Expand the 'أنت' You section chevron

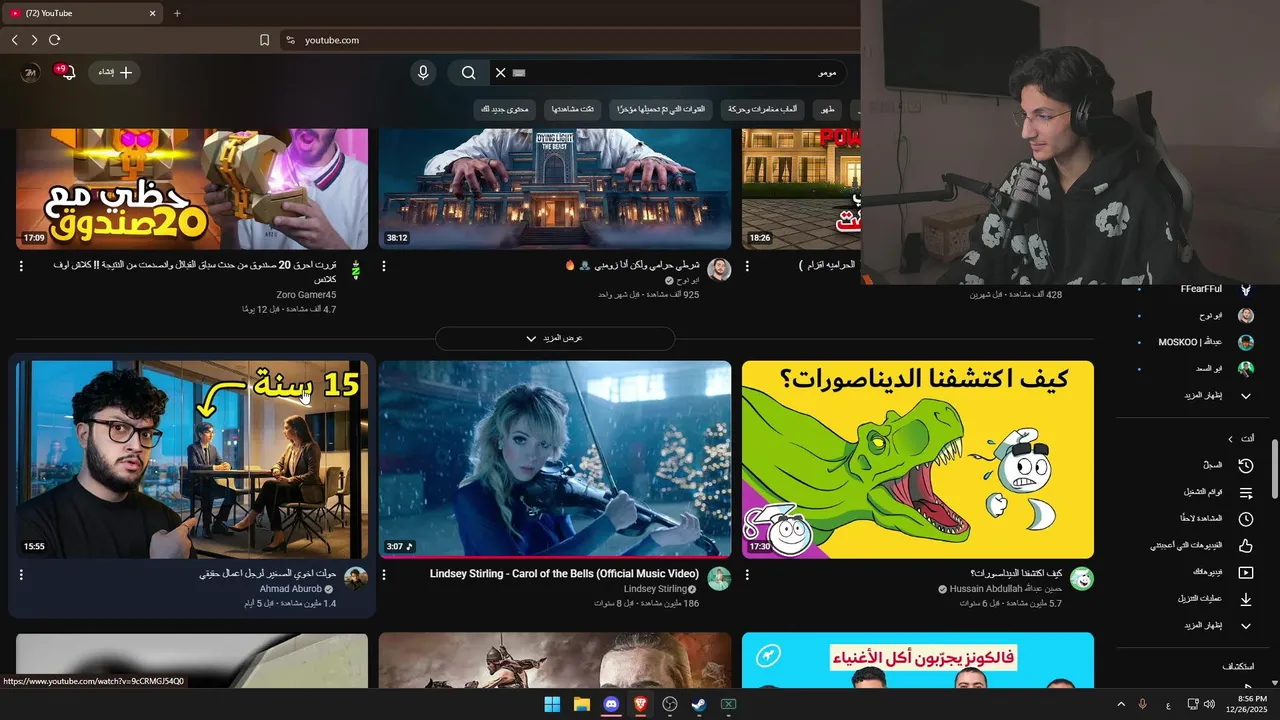pyautogui.click(x=1231, y=438)
